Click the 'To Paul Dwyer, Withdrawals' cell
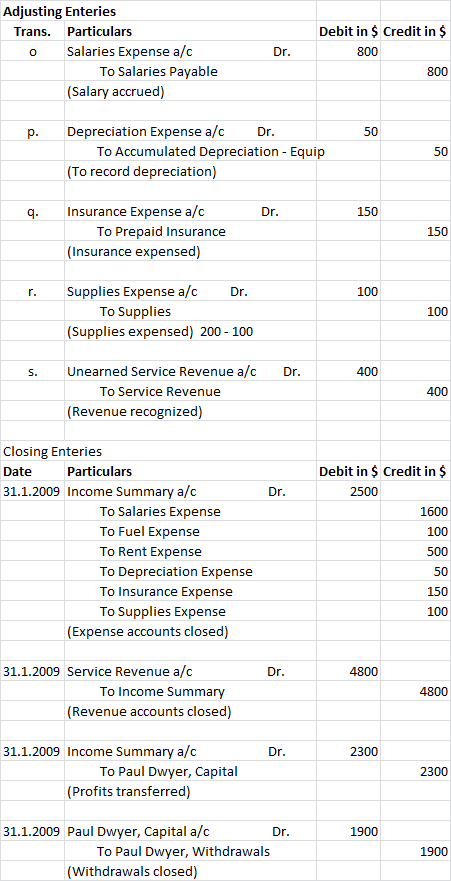 tap(190, 852)
